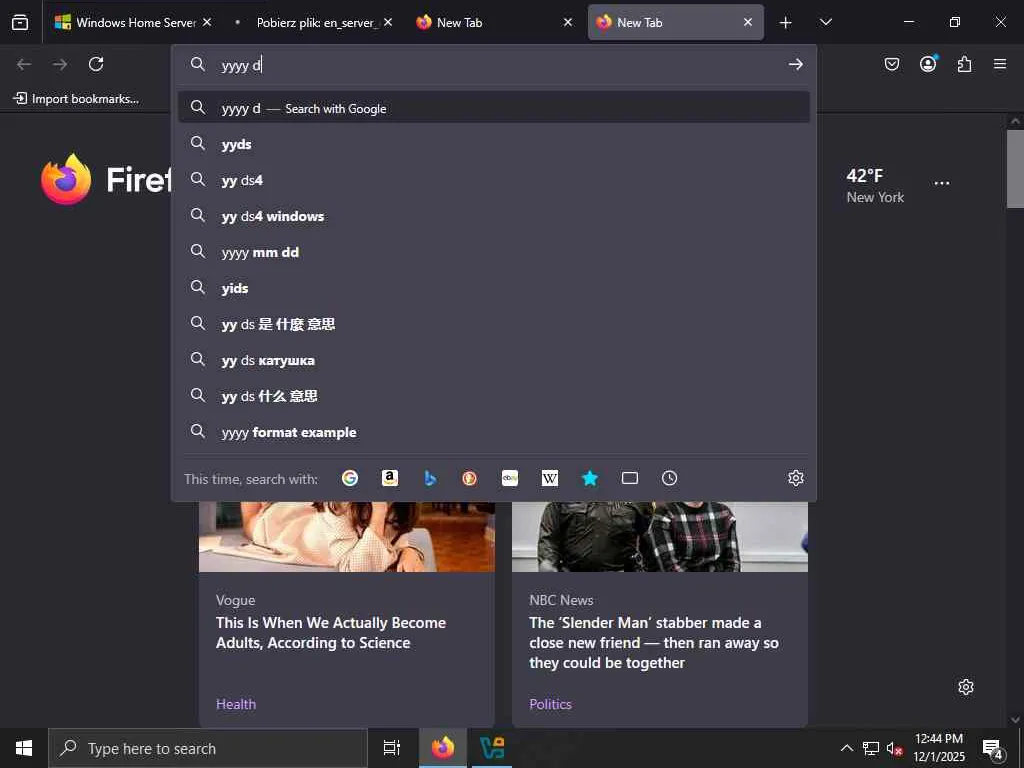Select the 'yy ds 什么 意思' suggestion

point(494,395)
